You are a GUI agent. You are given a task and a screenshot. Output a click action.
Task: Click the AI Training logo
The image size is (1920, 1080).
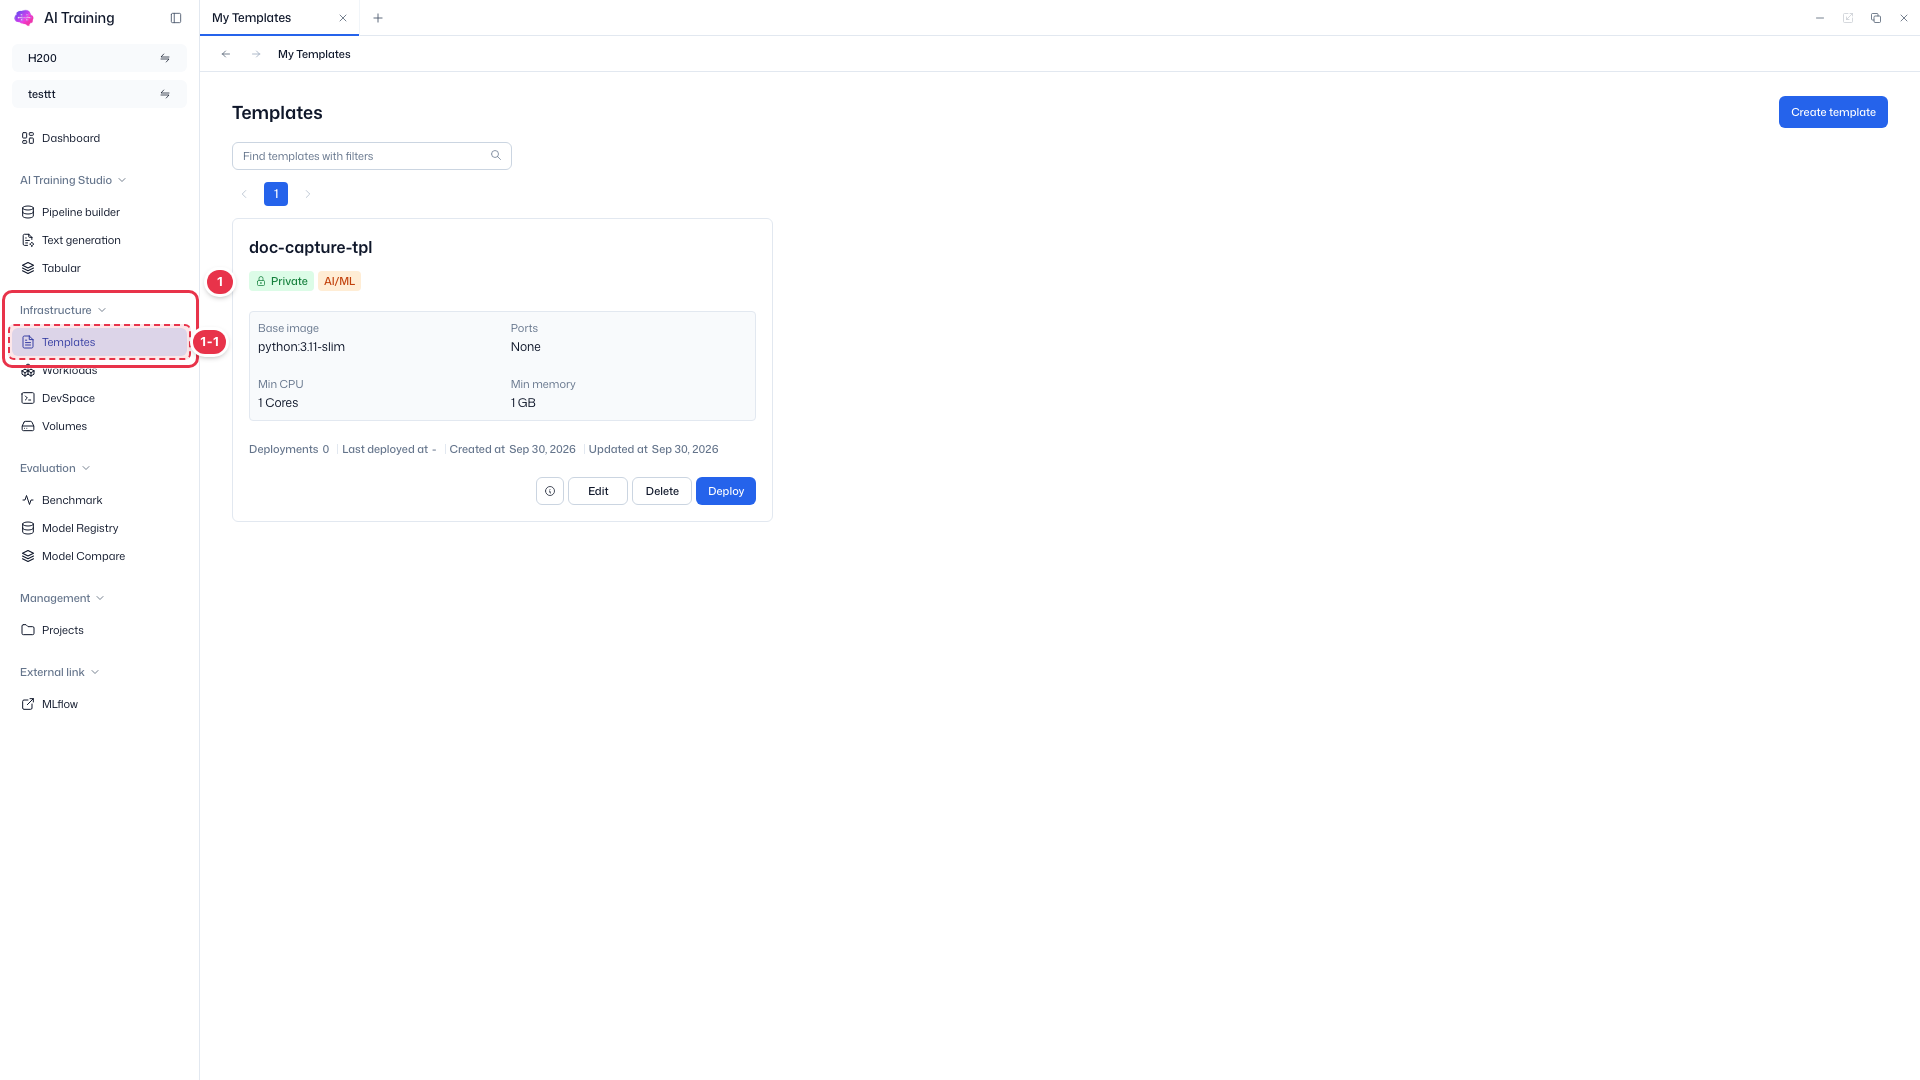tap(24, 18)
